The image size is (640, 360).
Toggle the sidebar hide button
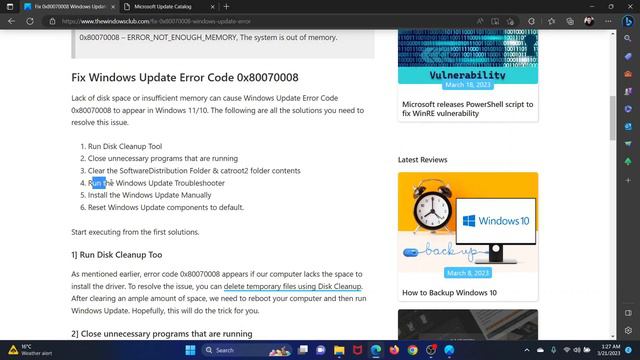coord(628,313)
